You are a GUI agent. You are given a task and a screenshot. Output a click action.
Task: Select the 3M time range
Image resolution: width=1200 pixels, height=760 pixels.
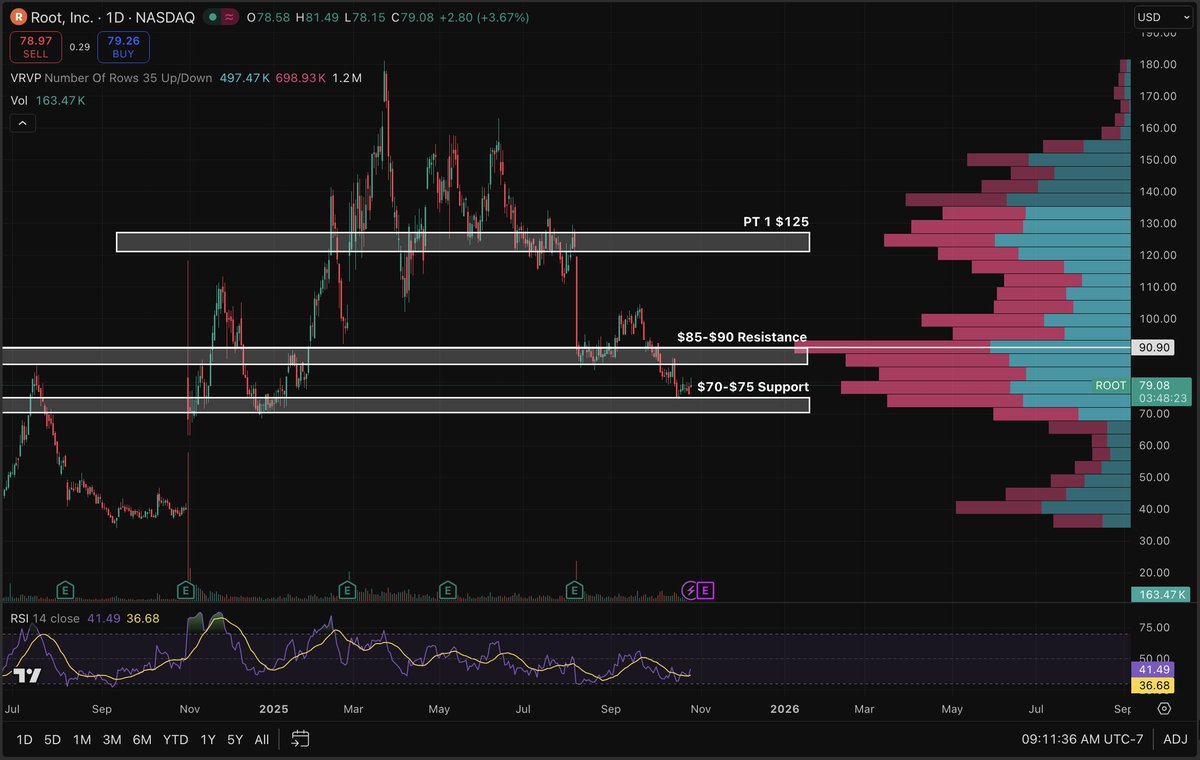pos(112,739)
